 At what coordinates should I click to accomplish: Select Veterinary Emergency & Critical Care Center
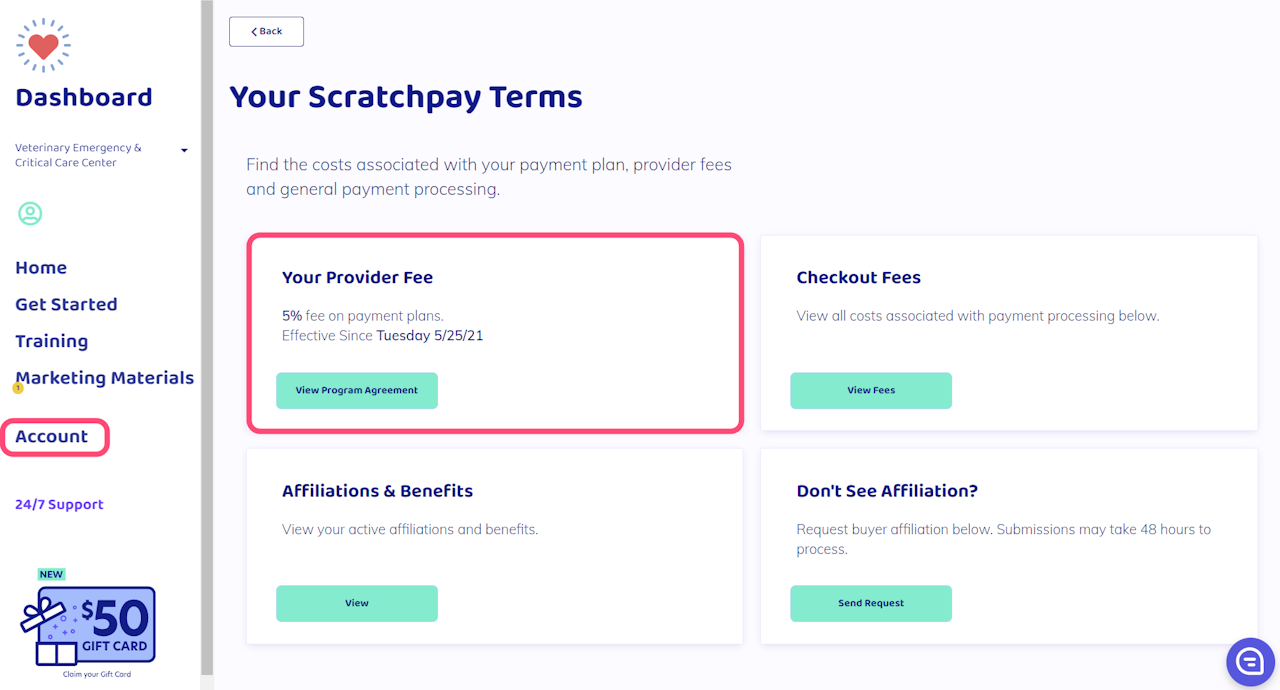pos(78,155)
